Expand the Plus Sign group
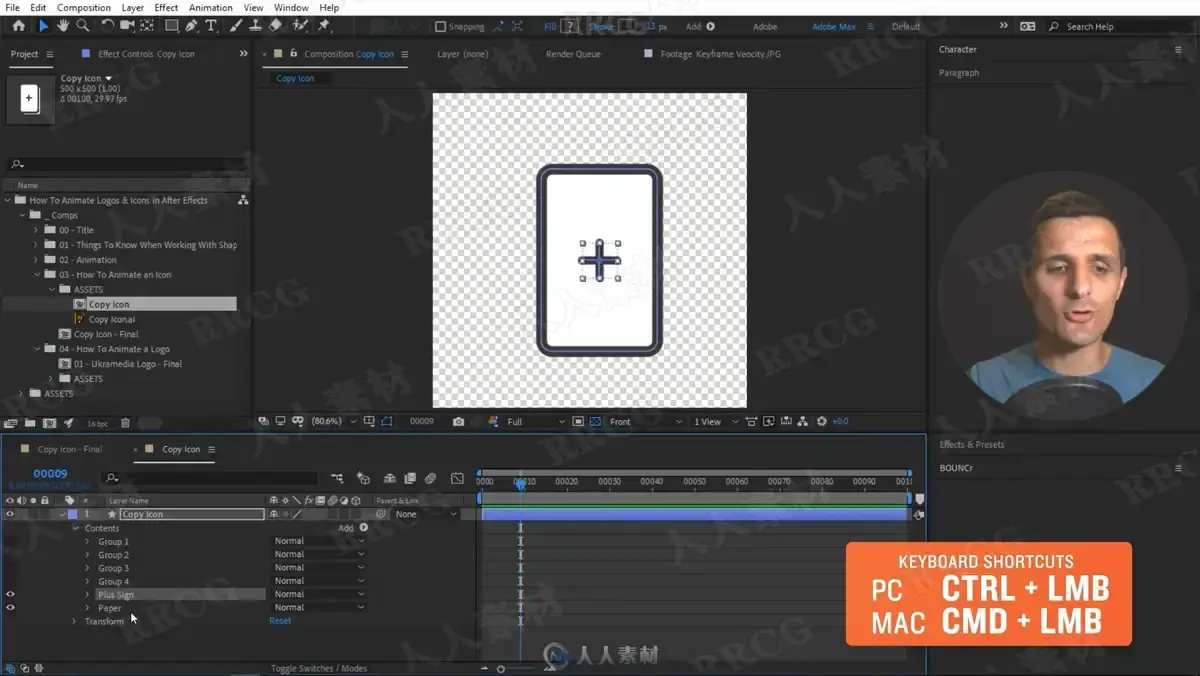1200x676 pixels. point(87,594)
